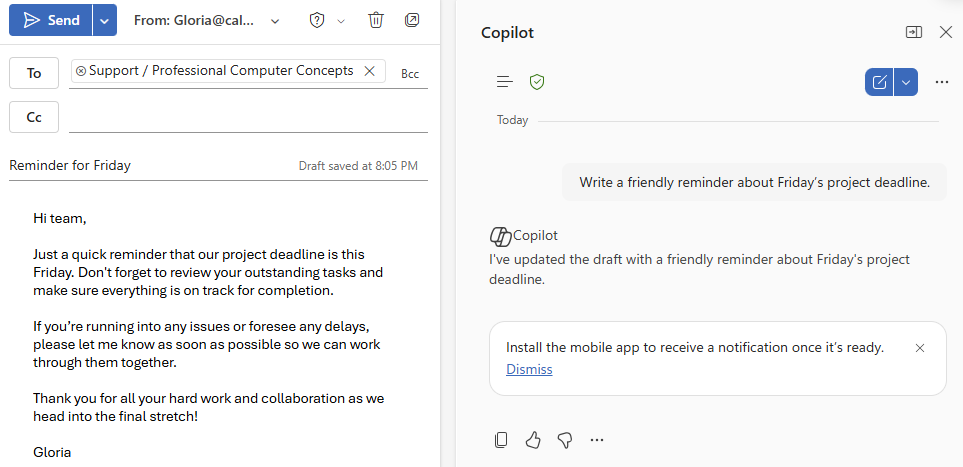Viewport: 963px width, 467px height.
Task: Click the Copilot logo beside the response
Action: pyautogui.click(x=501, y=236)
